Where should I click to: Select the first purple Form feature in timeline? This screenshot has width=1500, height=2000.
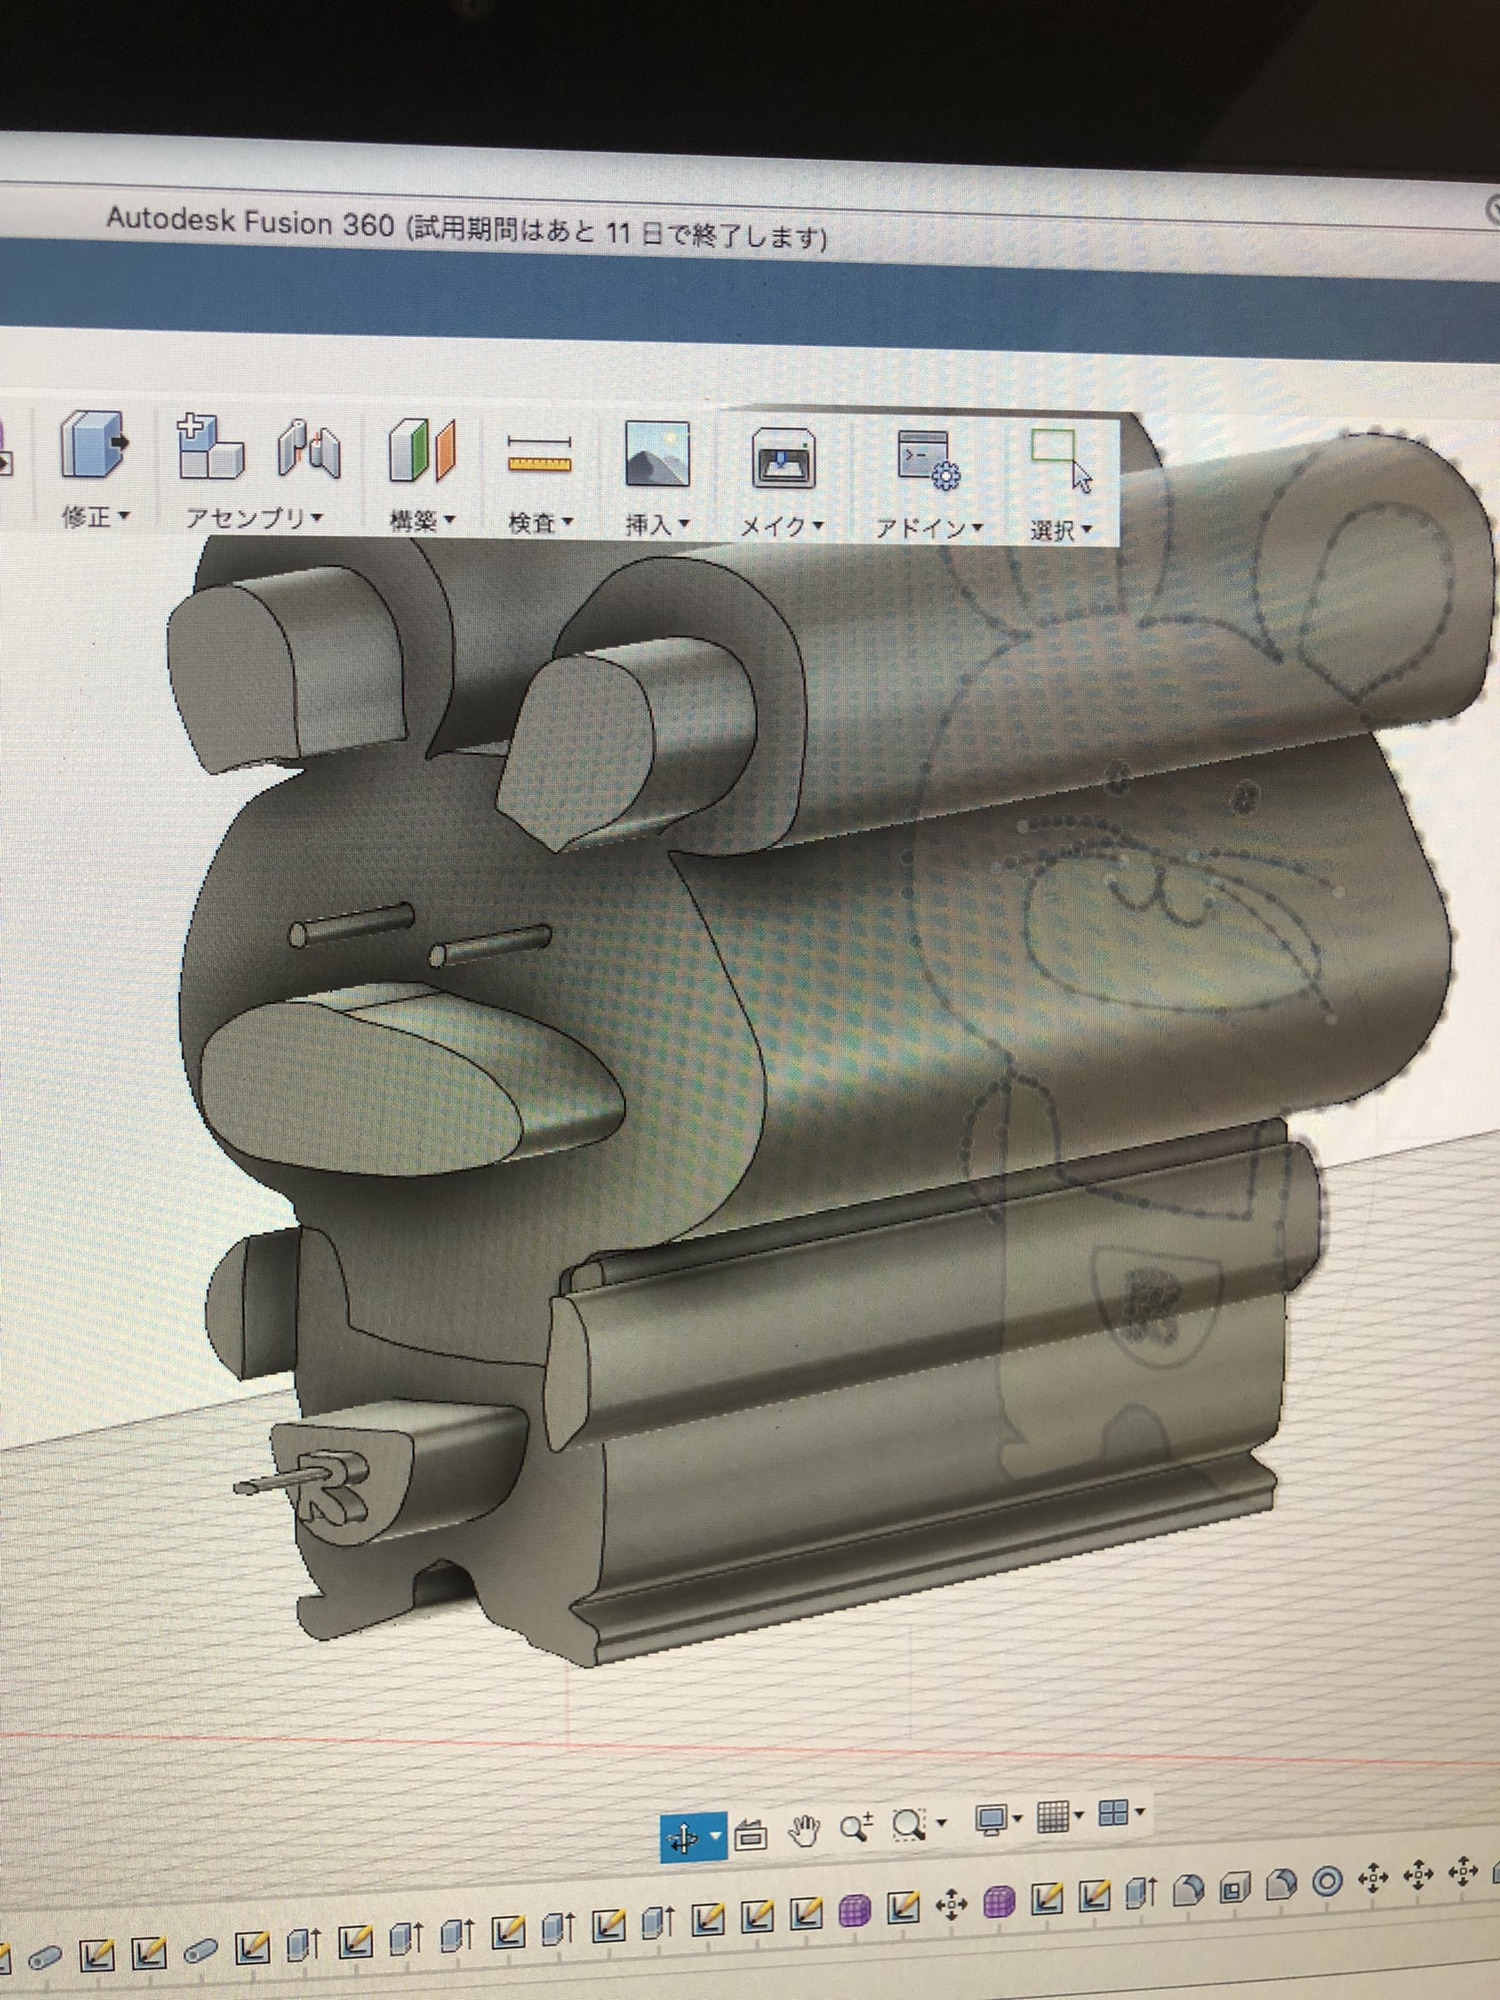click(x=854, y=1909)
